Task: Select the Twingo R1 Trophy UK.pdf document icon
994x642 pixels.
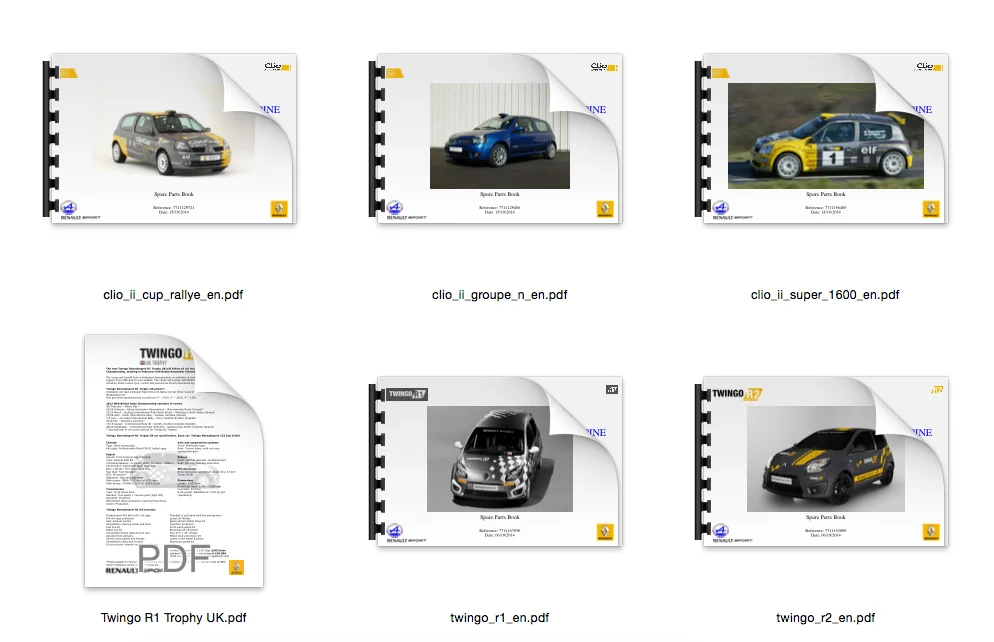Action: click(x=174, y=461)
